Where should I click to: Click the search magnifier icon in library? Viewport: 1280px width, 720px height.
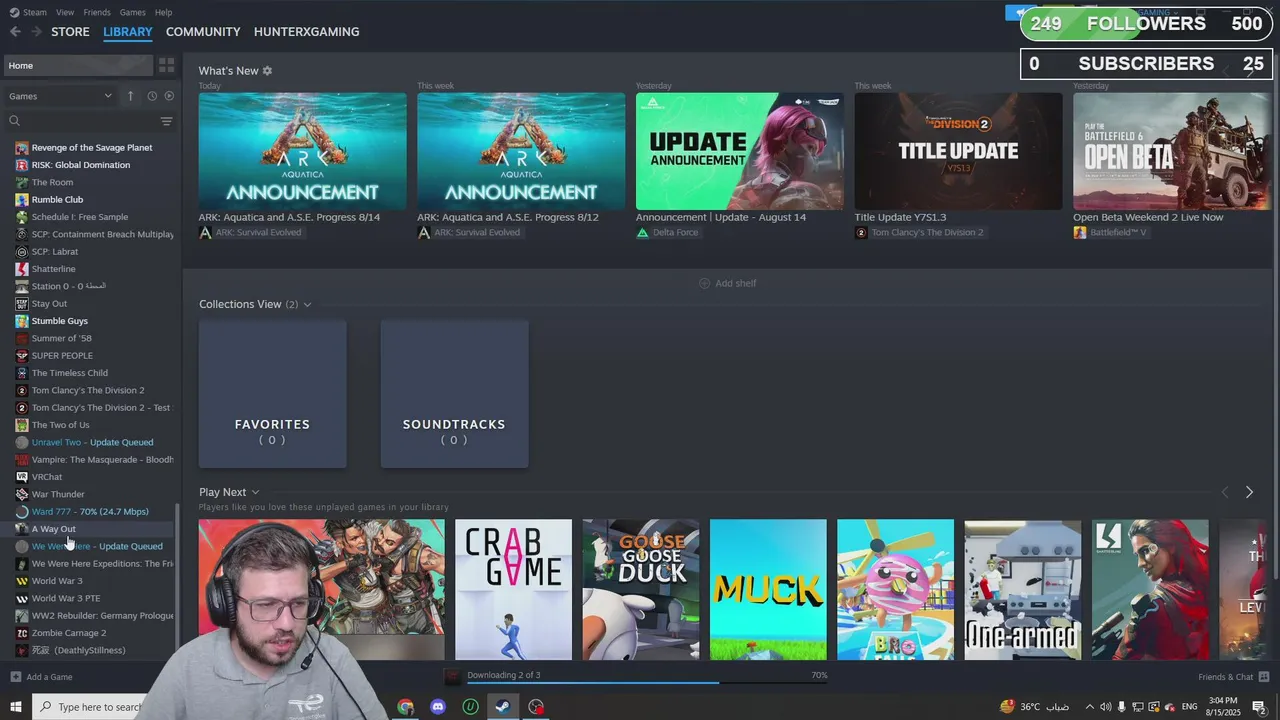(x=14, y=121)
